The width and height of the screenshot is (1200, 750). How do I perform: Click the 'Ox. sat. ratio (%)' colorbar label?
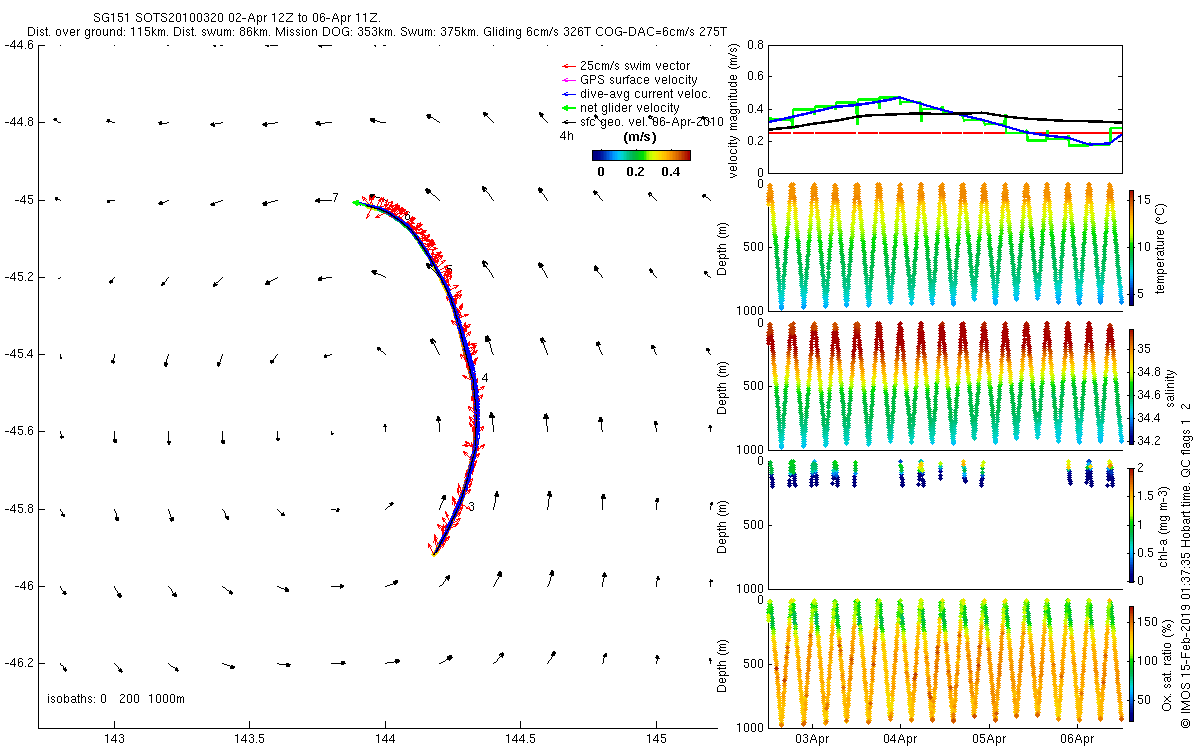[1167, 663]
